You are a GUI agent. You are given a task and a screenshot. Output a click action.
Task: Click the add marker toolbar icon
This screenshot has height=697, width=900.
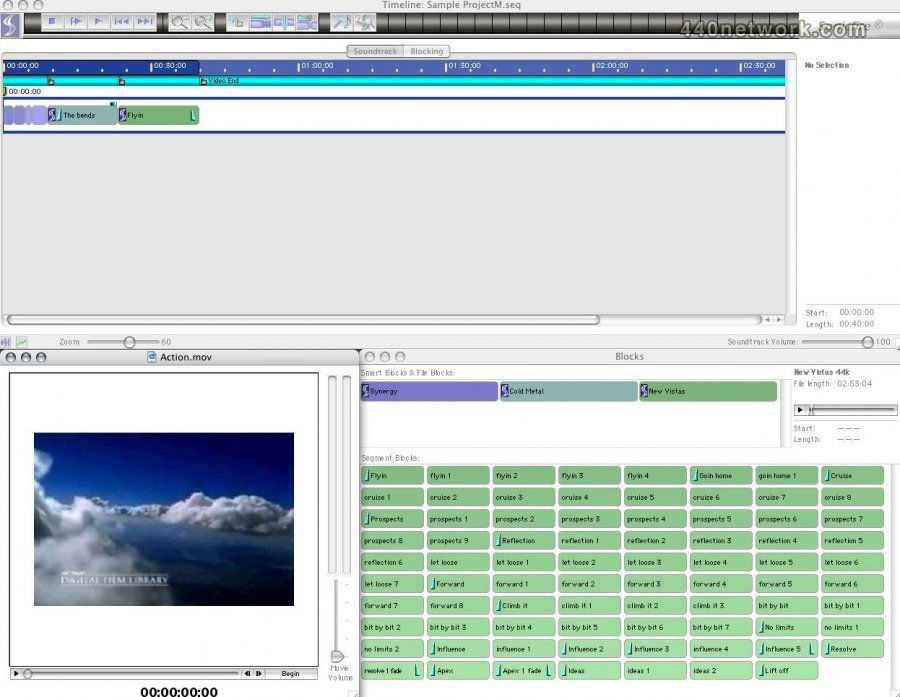(236, 22)
